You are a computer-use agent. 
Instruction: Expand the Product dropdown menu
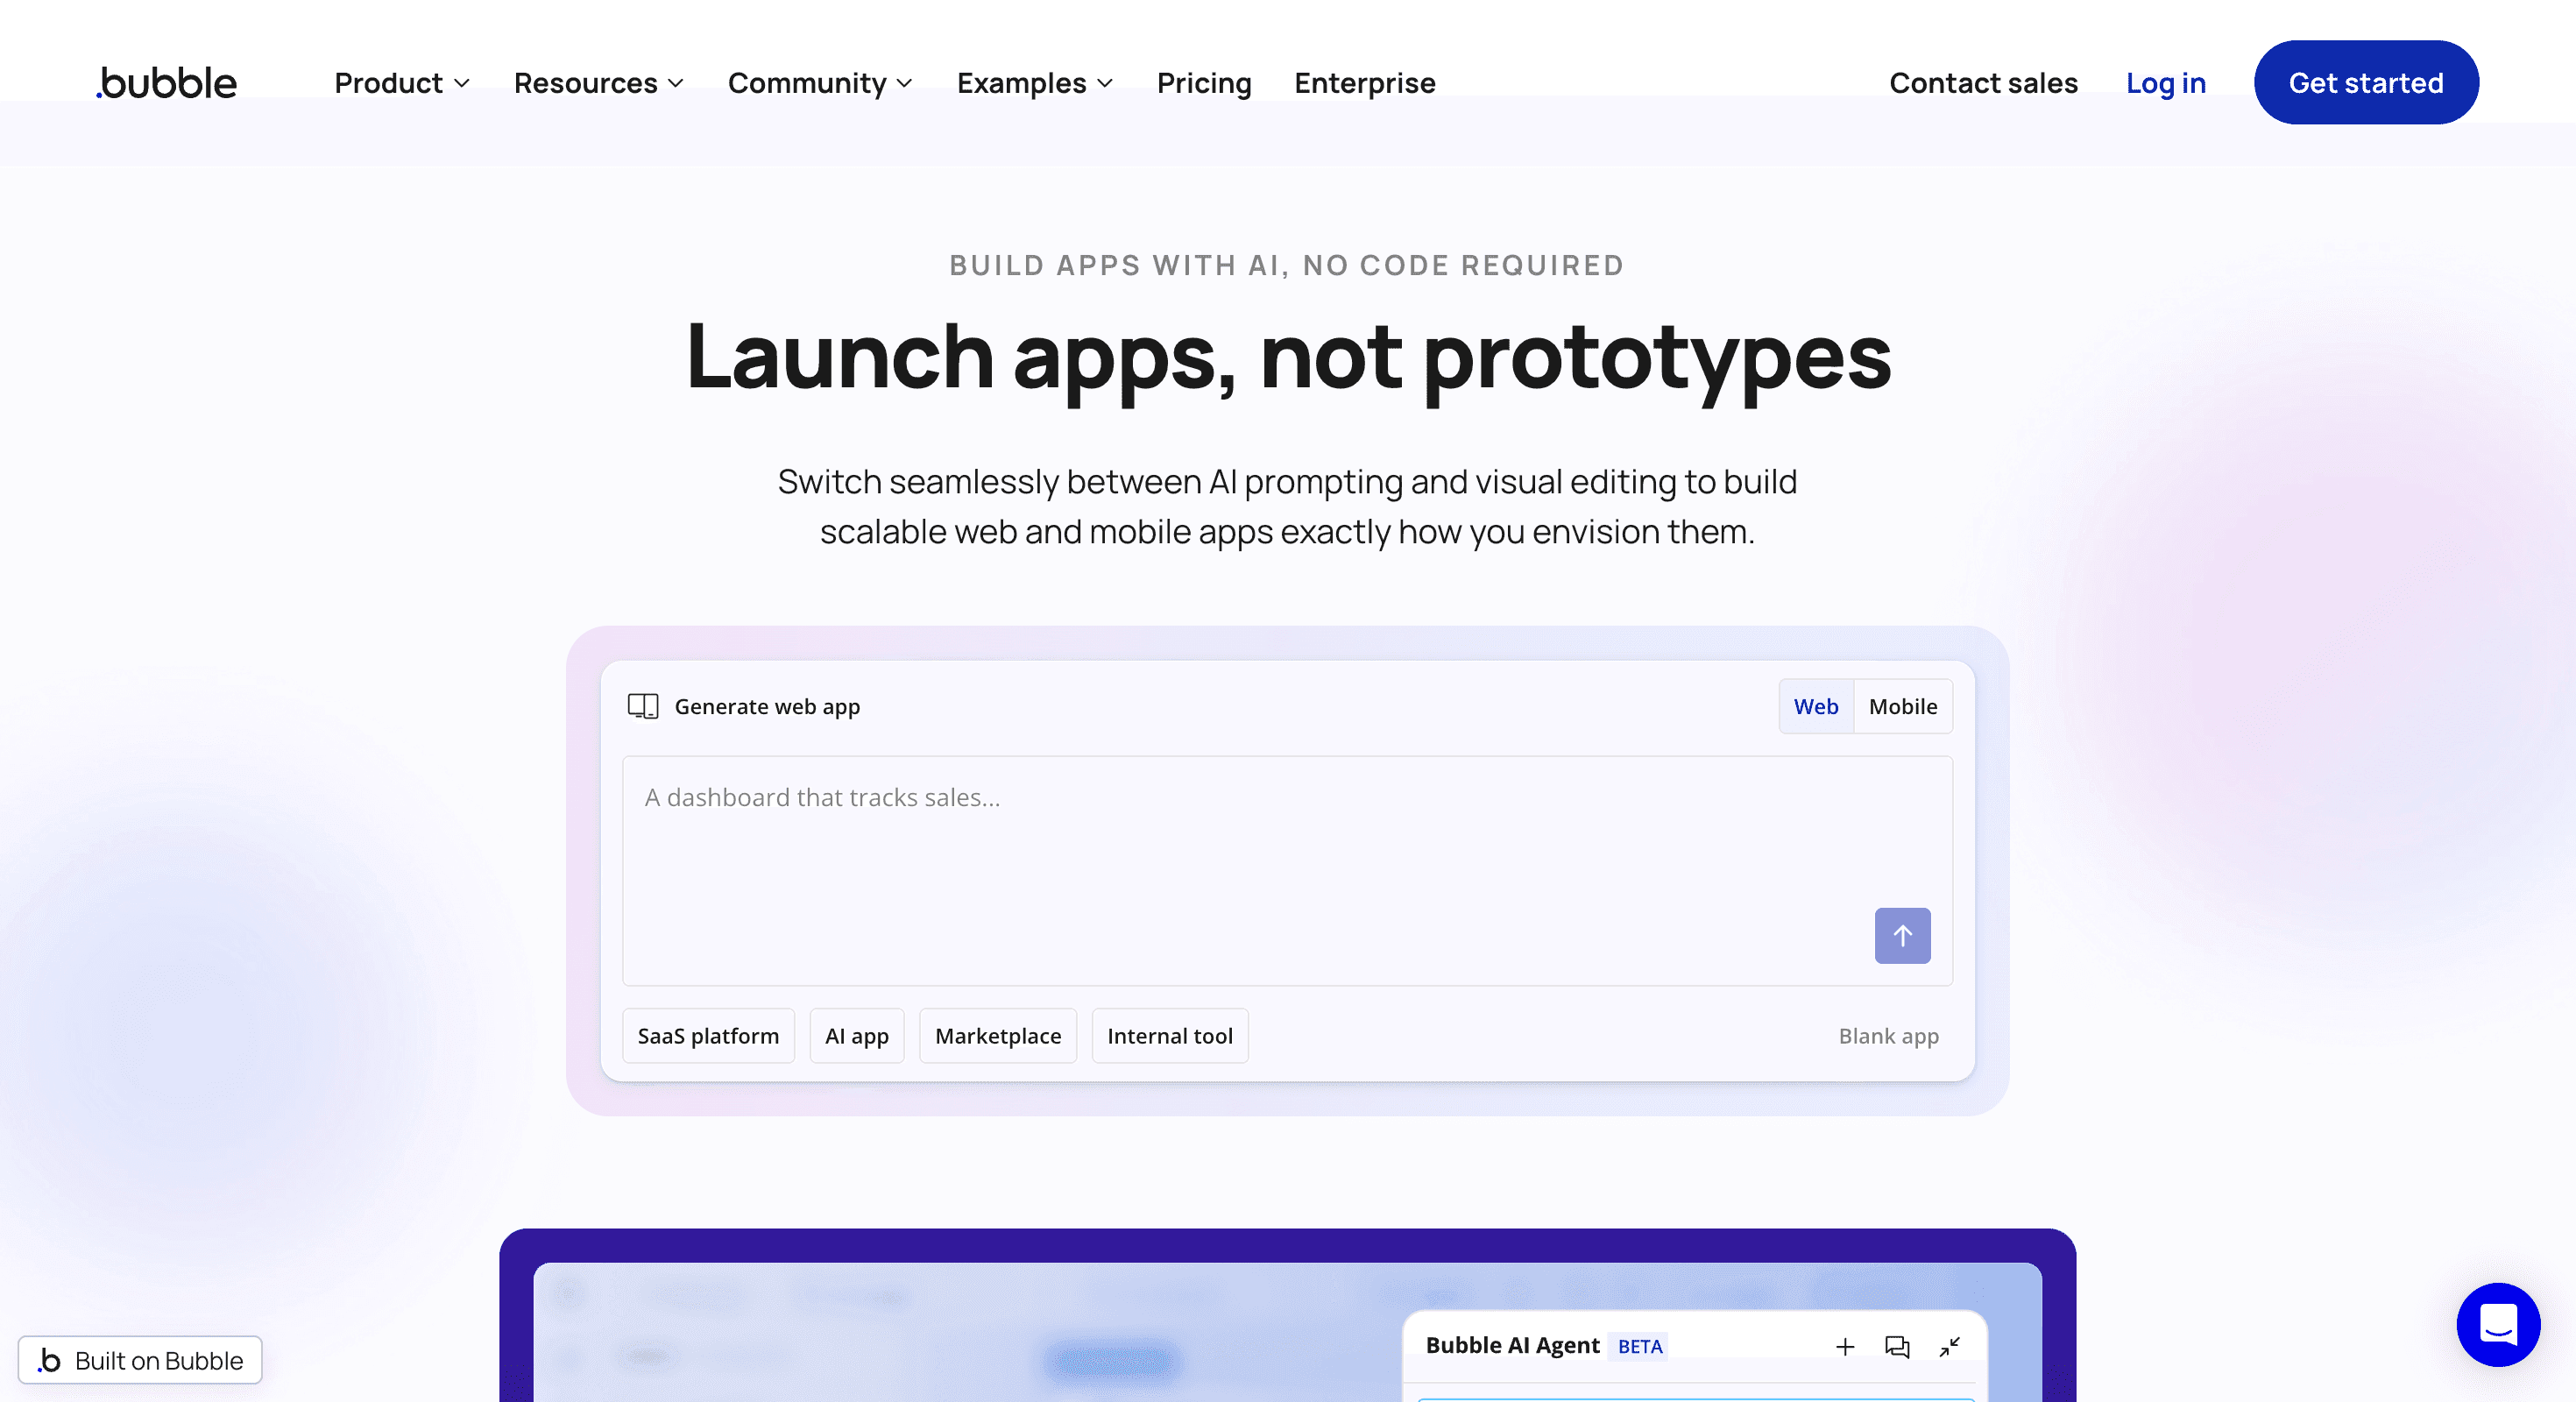coord(402,83)
